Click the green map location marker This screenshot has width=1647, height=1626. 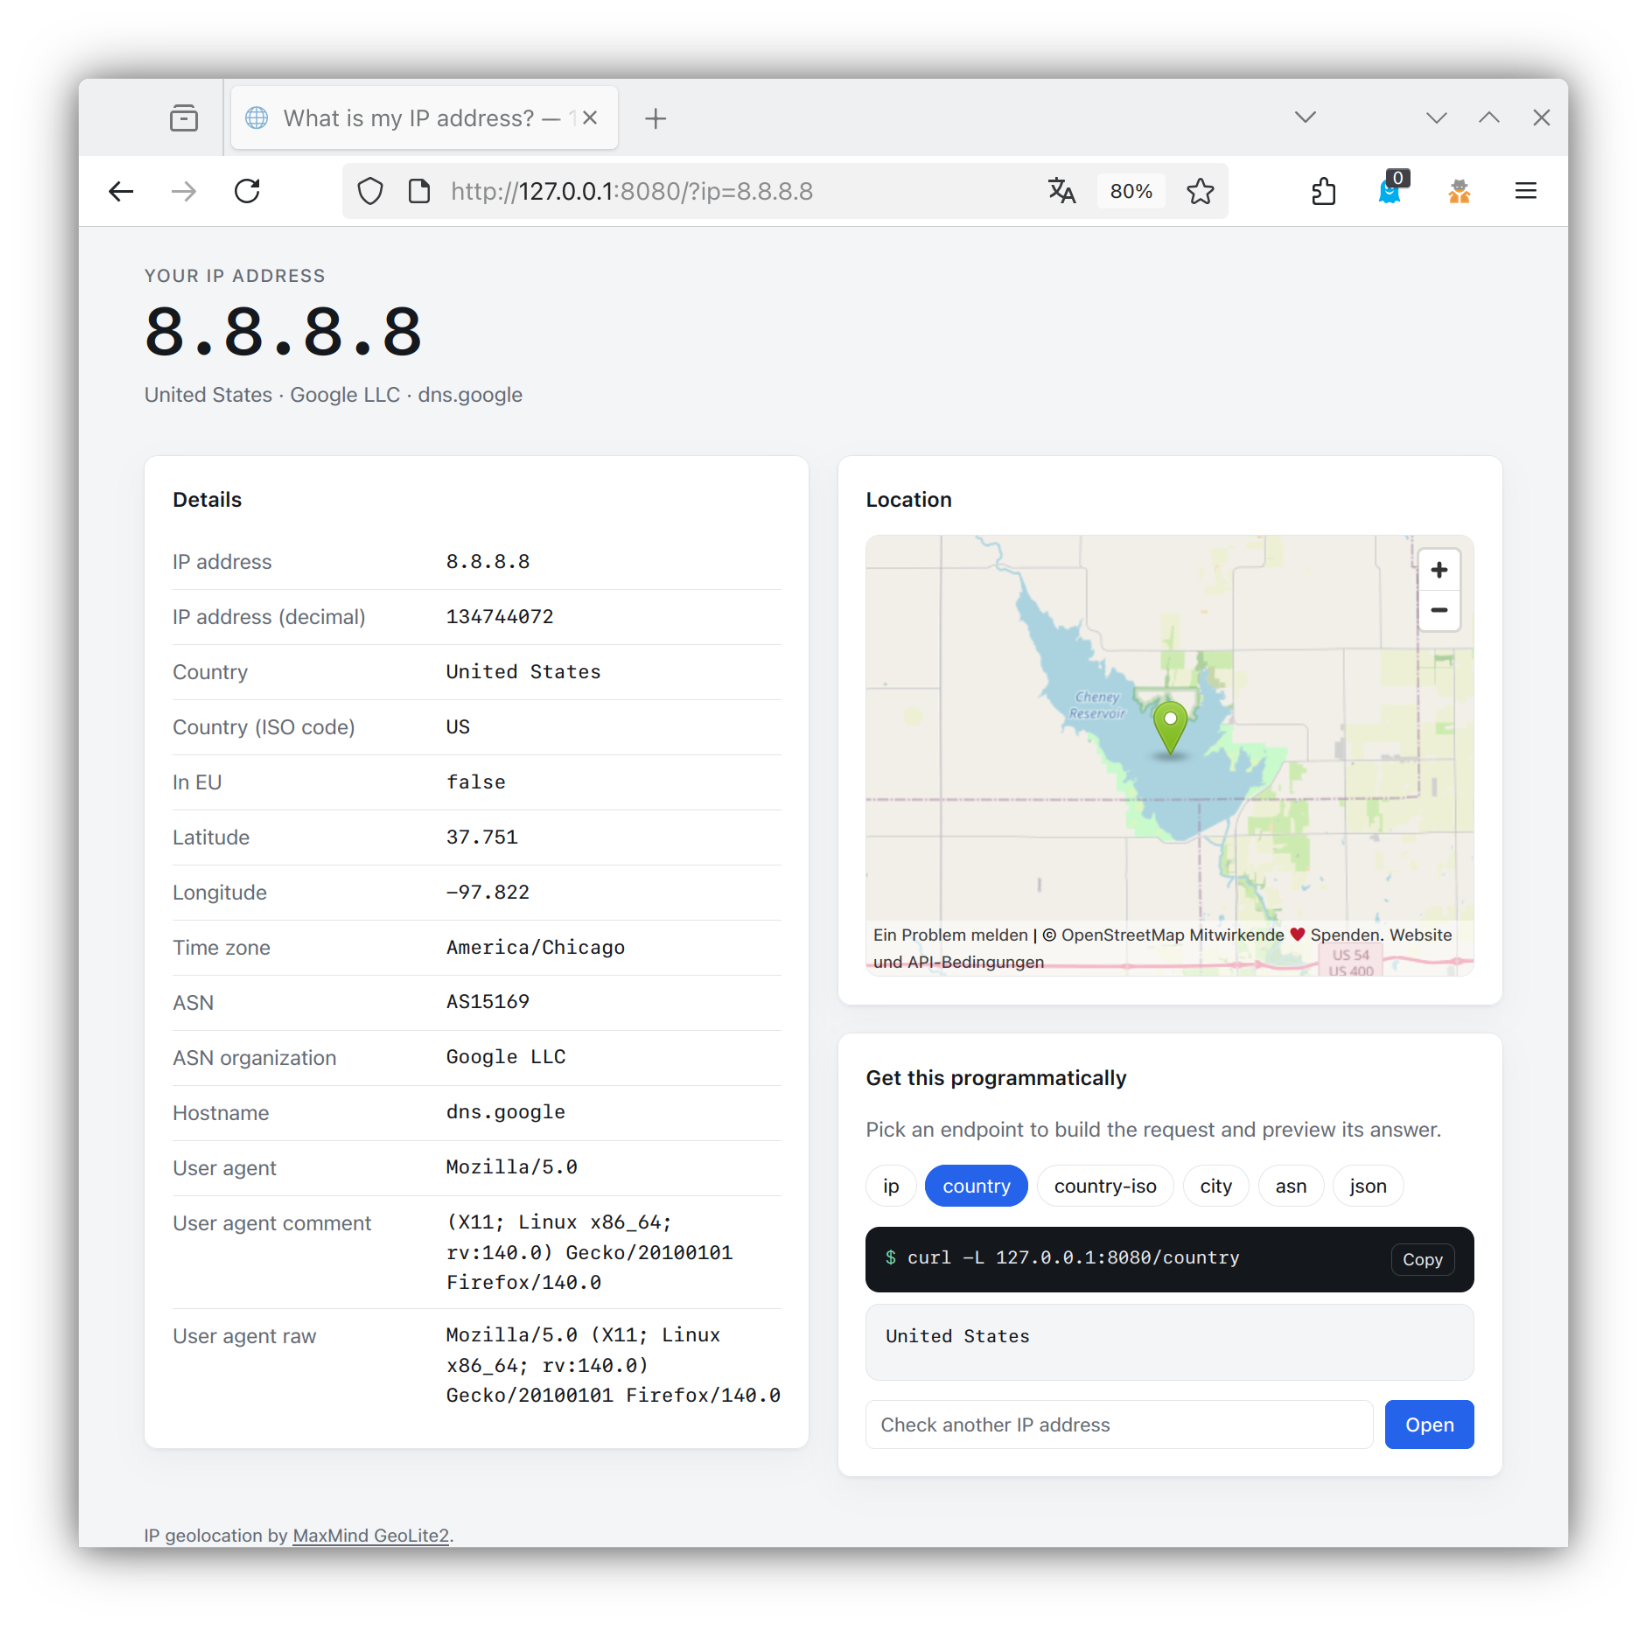coord(1170,727)
